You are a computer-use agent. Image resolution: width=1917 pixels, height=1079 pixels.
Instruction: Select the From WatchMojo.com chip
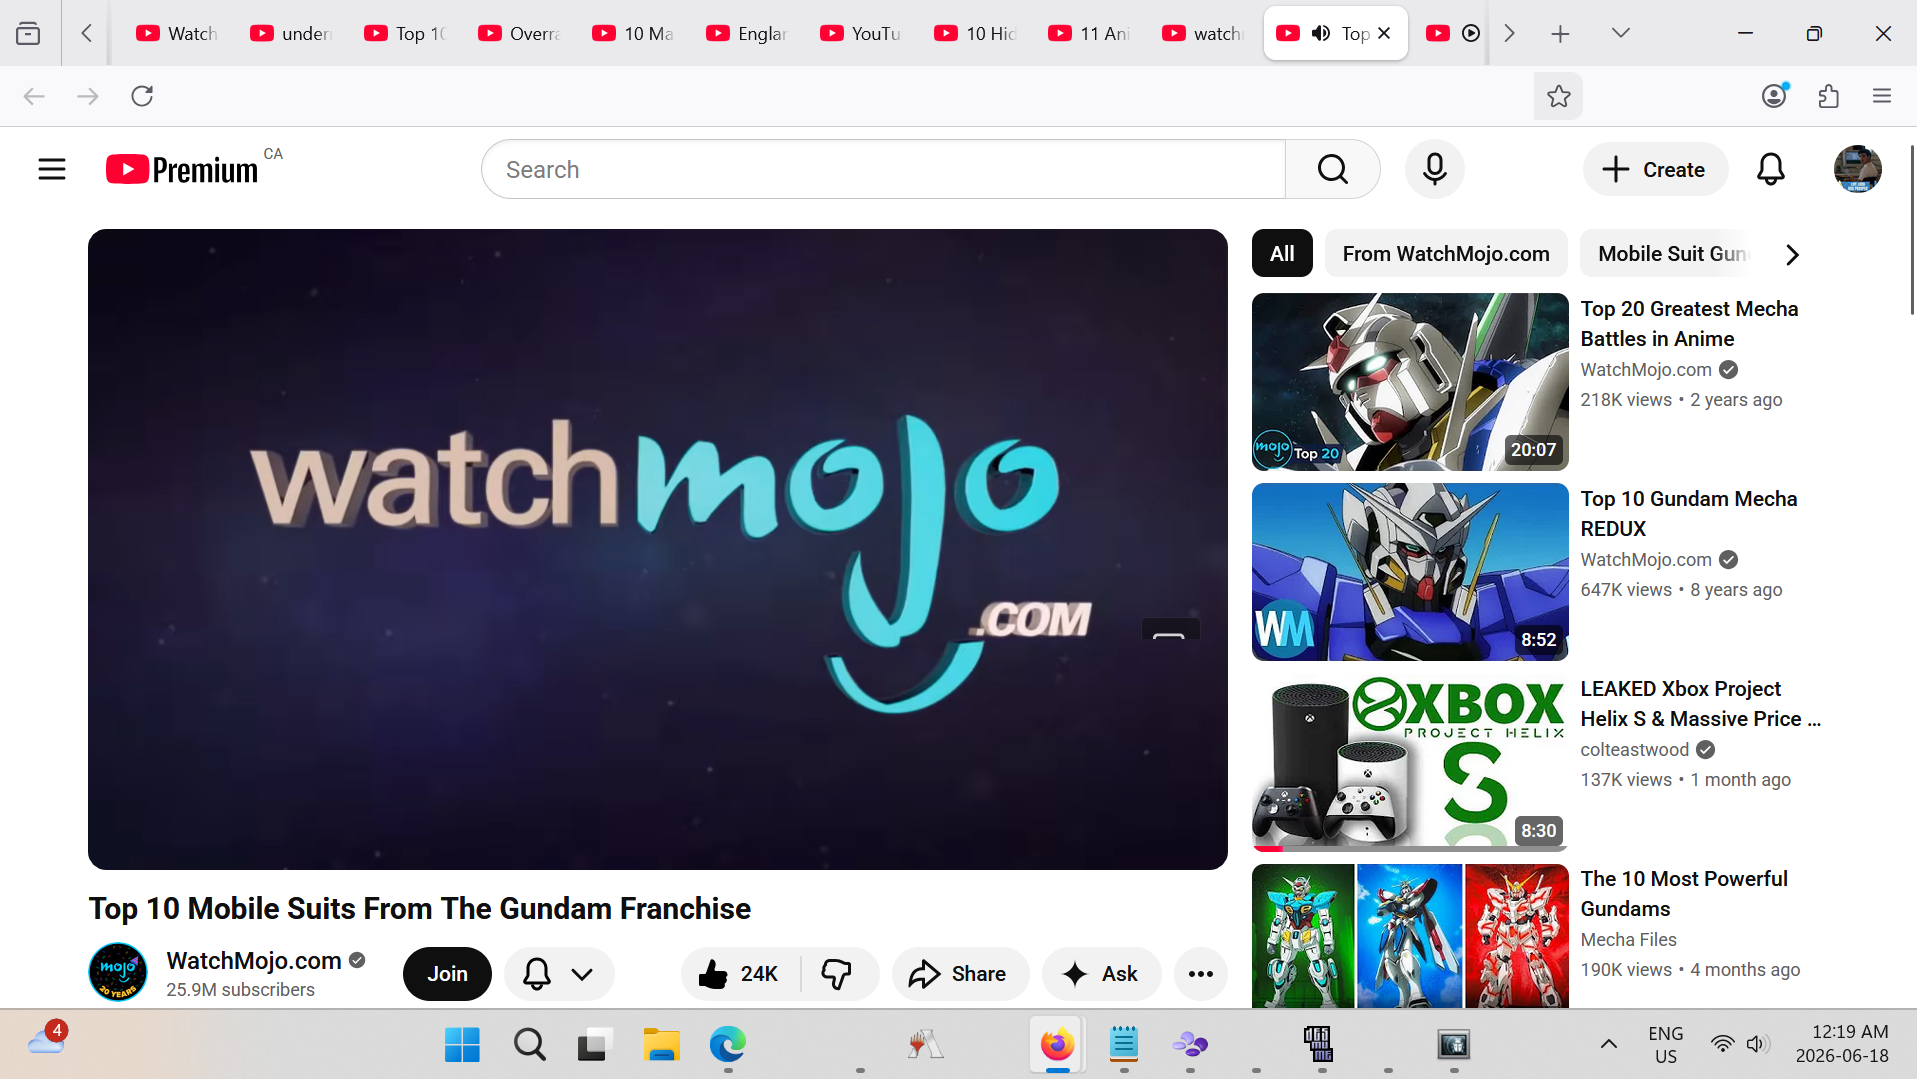[x=1446, y=254]
